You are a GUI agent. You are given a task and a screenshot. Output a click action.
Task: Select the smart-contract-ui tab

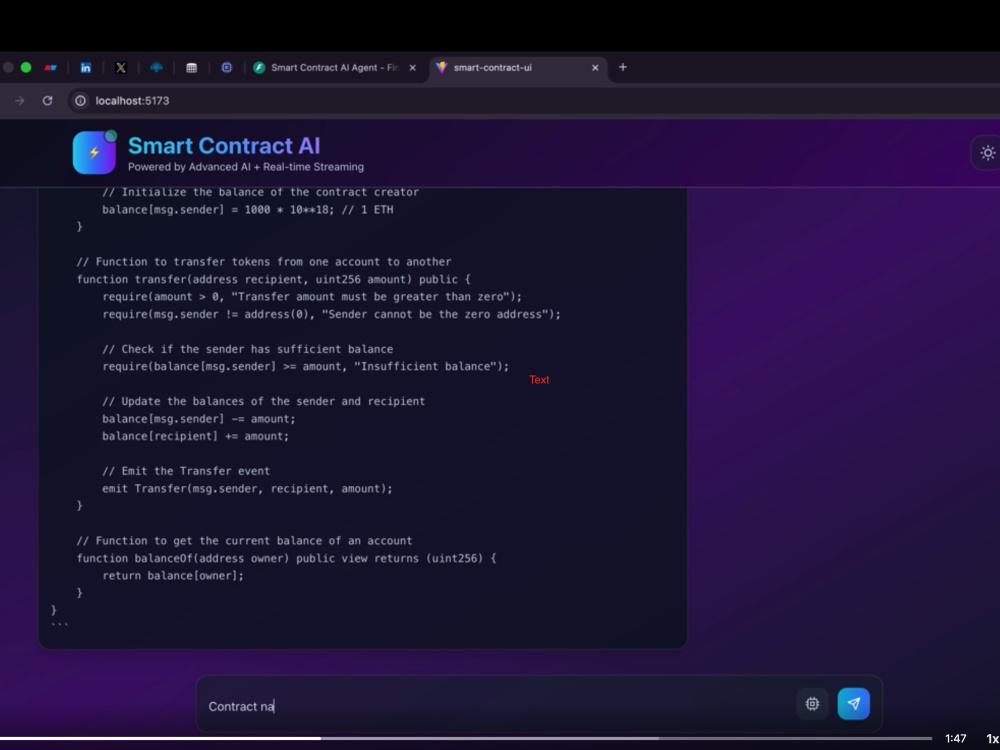click(x=517, y=68)
